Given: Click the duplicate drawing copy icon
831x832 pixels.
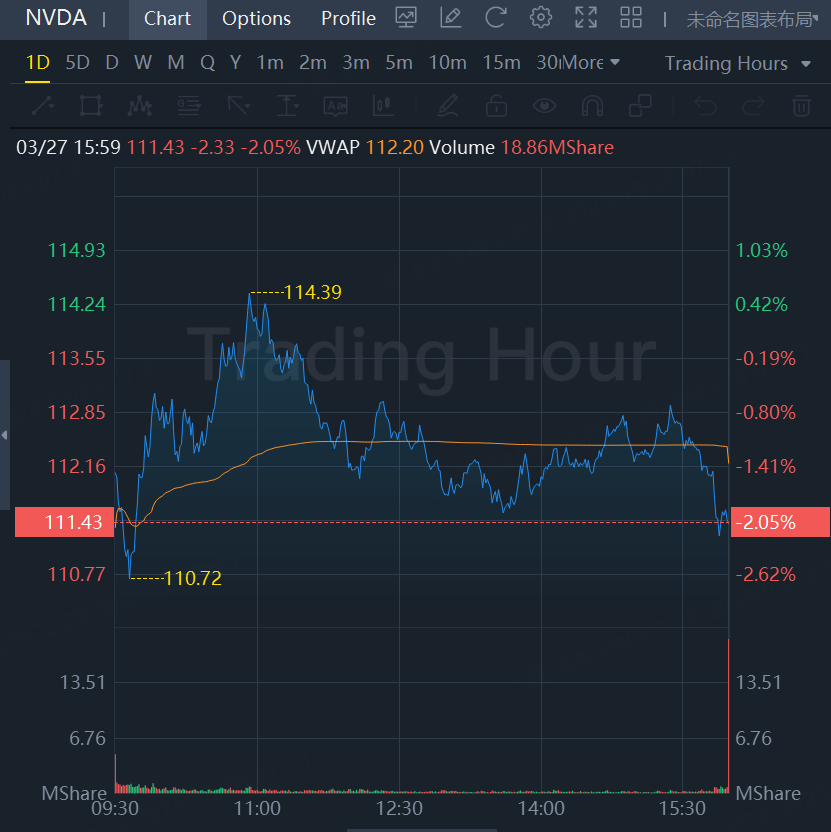Looking at the screenshot, I should (x=640, y=106).
